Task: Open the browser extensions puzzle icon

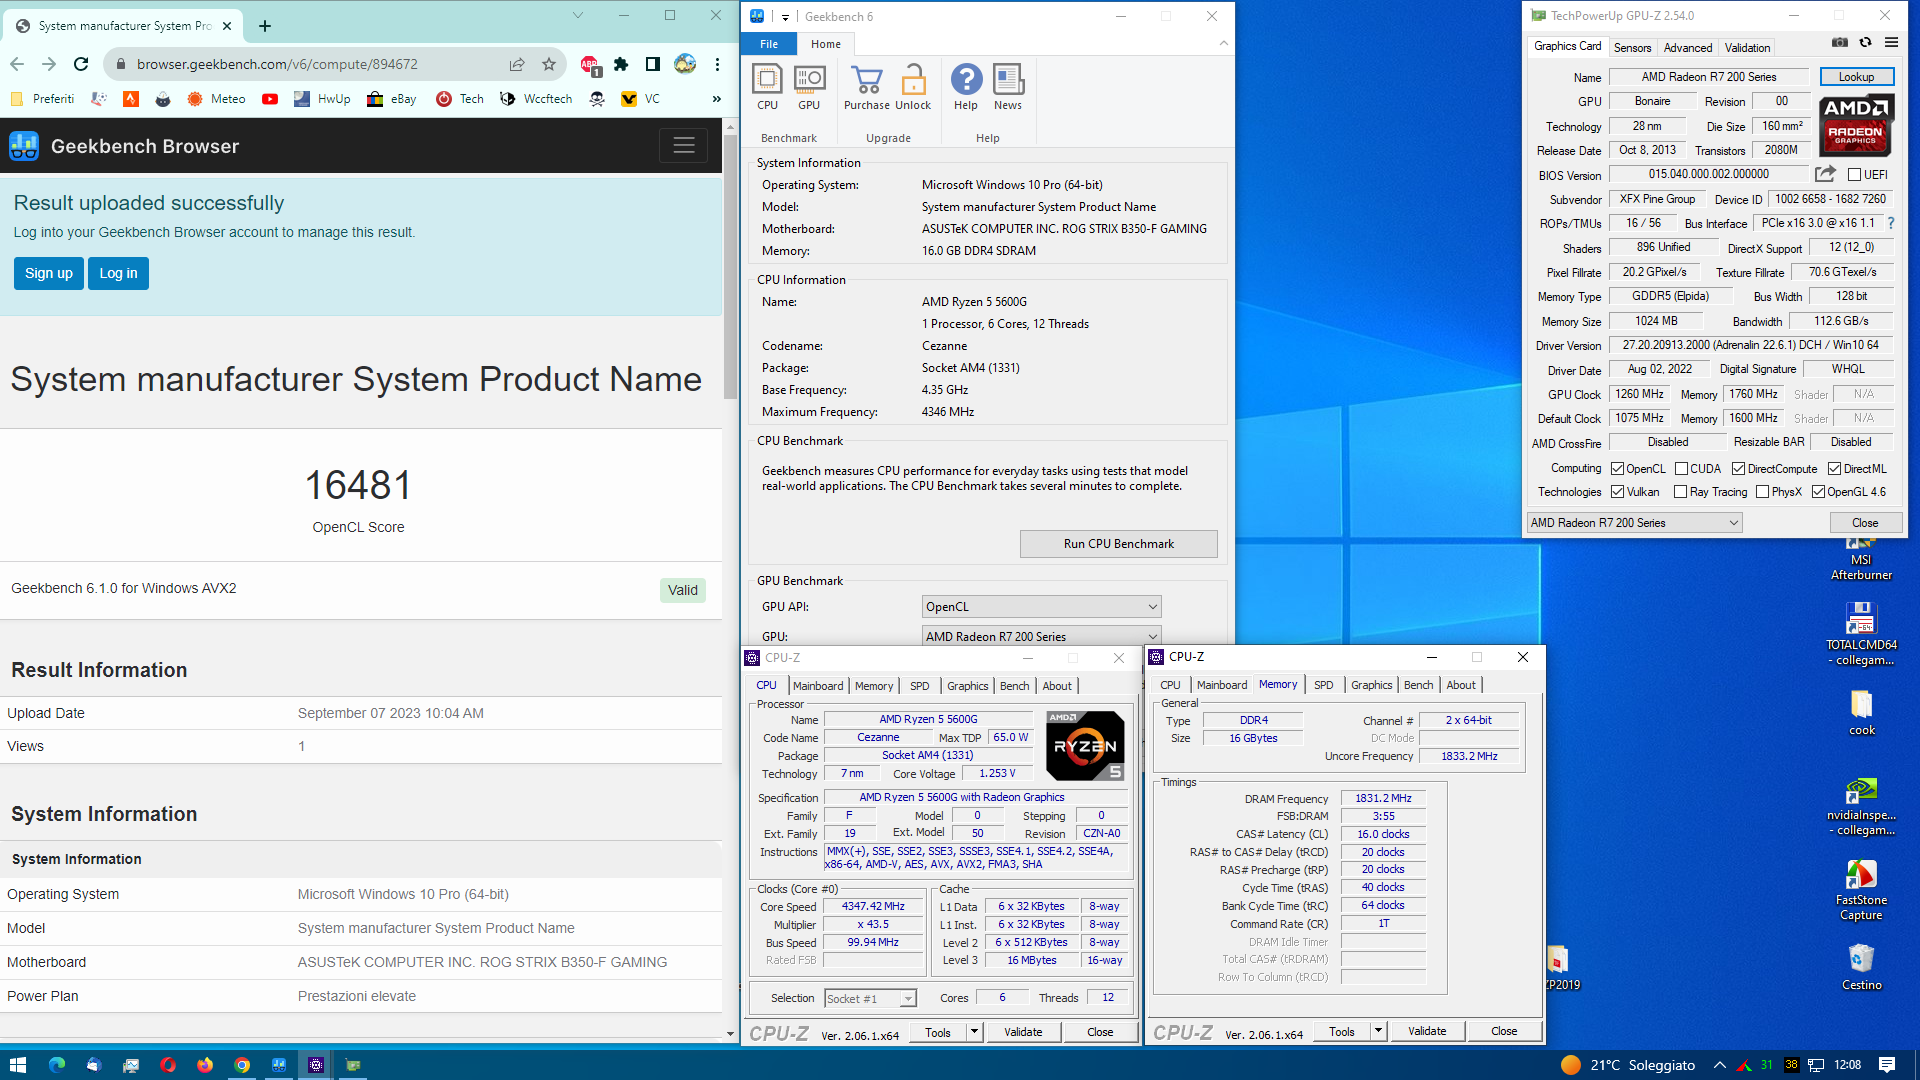Action: pyautogui.click(x=621, y=64)
